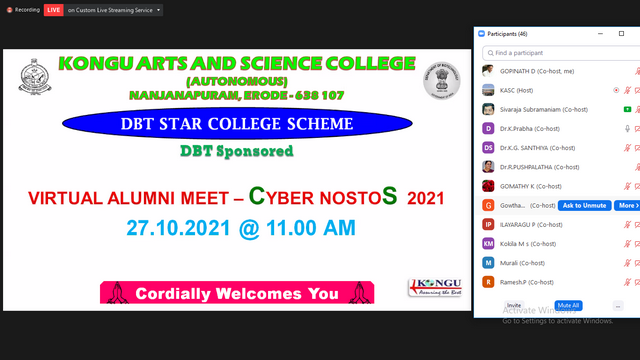The width and height of the screenshot is (640, 360).
Task: Toggle ILAYARAGU P's muted microphone
Action: coord(627,224)
